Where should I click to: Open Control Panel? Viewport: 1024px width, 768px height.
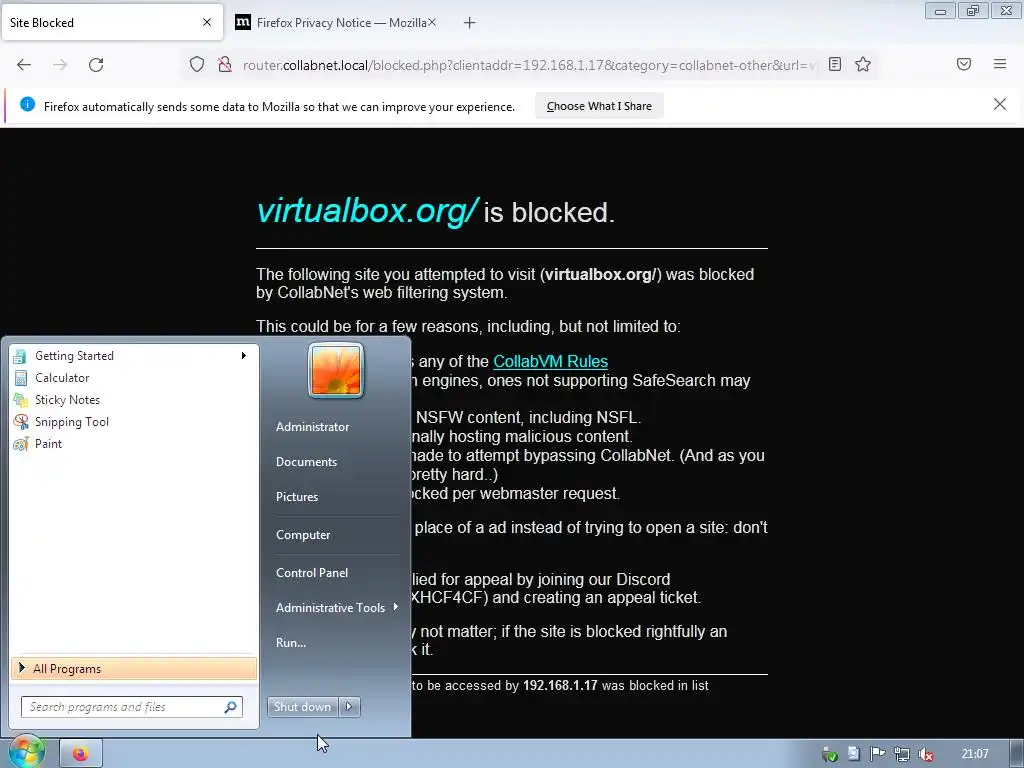312,573
